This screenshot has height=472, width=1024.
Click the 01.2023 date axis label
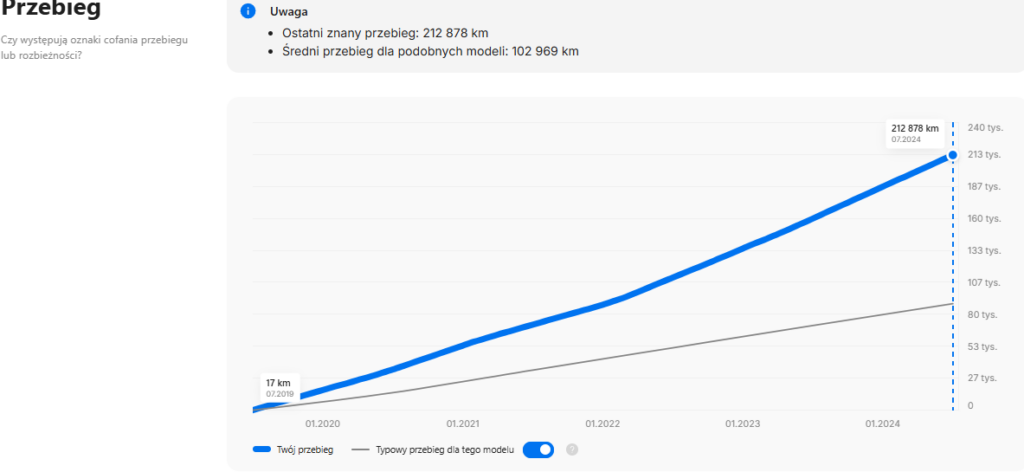744,424
